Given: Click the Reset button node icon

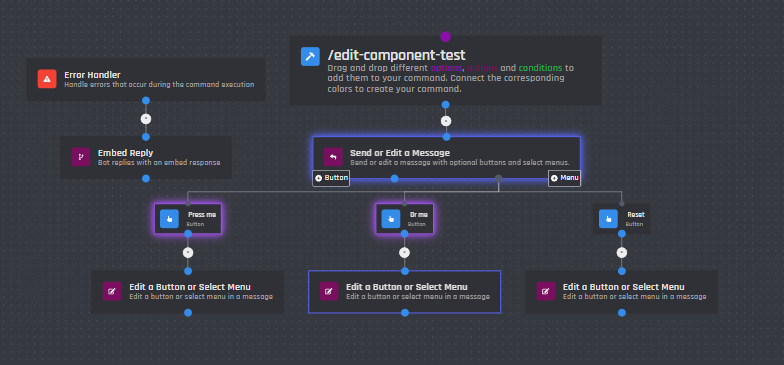Looking at the screenshot, I should point(608,218).
